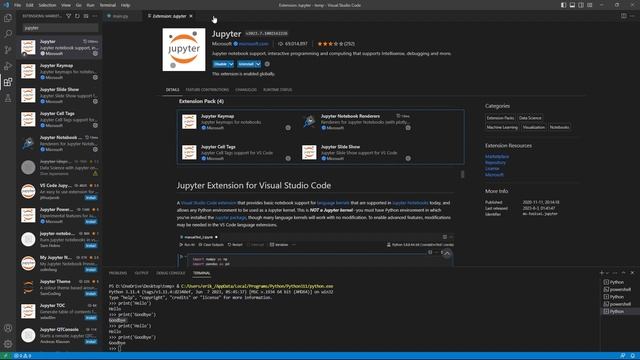This screenshot has width=640, height=360.
Task: Open the Marketplace resource link
Action: pos(497,157)
